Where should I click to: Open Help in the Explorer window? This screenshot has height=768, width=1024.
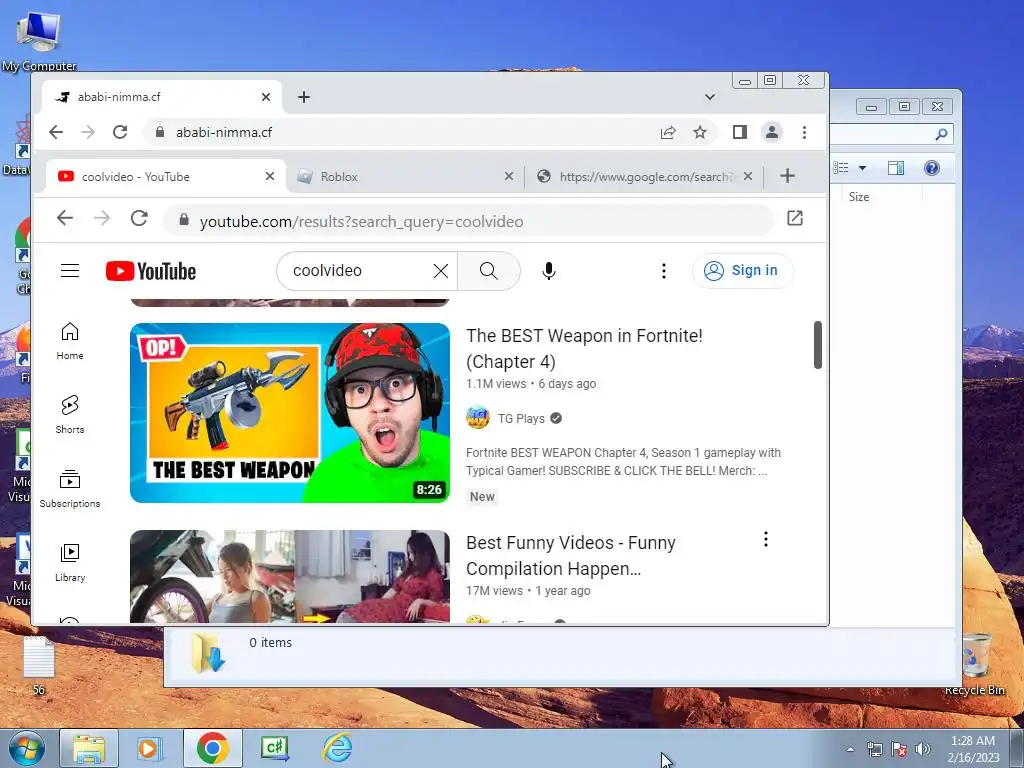tap(932, 168)
